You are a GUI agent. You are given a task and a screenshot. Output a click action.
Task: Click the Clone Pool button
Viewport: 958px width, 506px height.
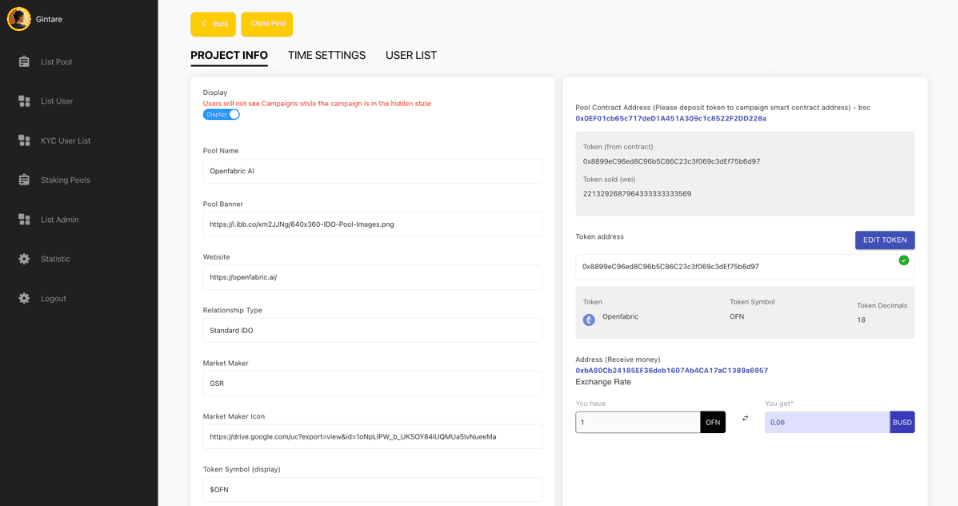click(267, 24)
